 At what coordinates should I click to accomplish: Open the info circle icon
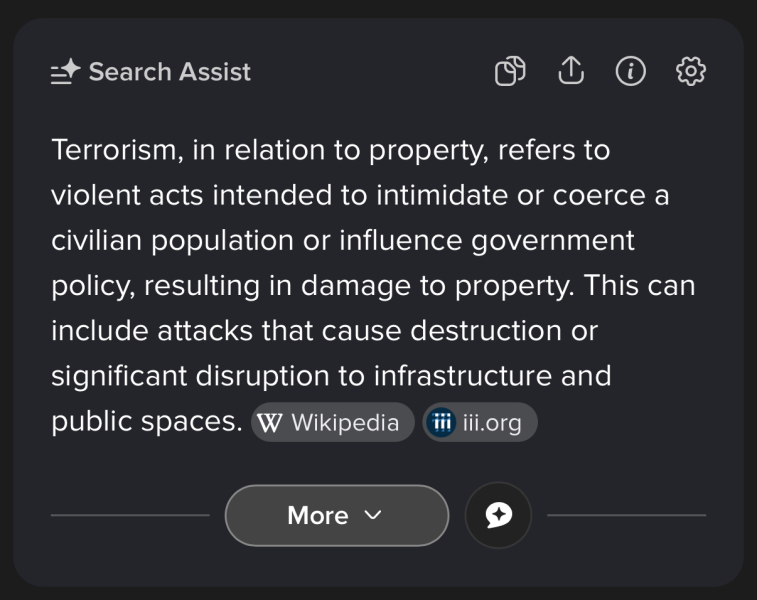coord(630,71)
